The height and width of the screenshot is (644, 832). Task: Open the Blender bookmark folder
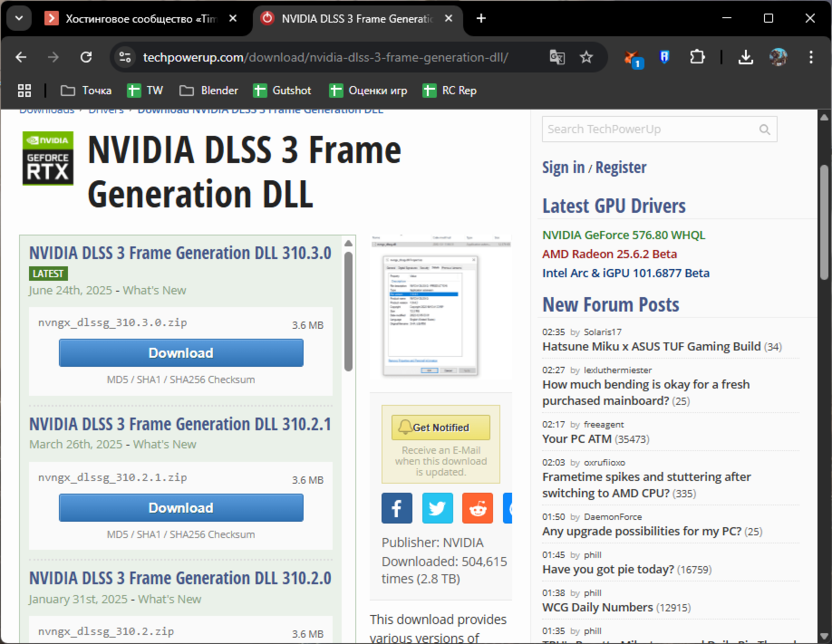tap(209, 91)
